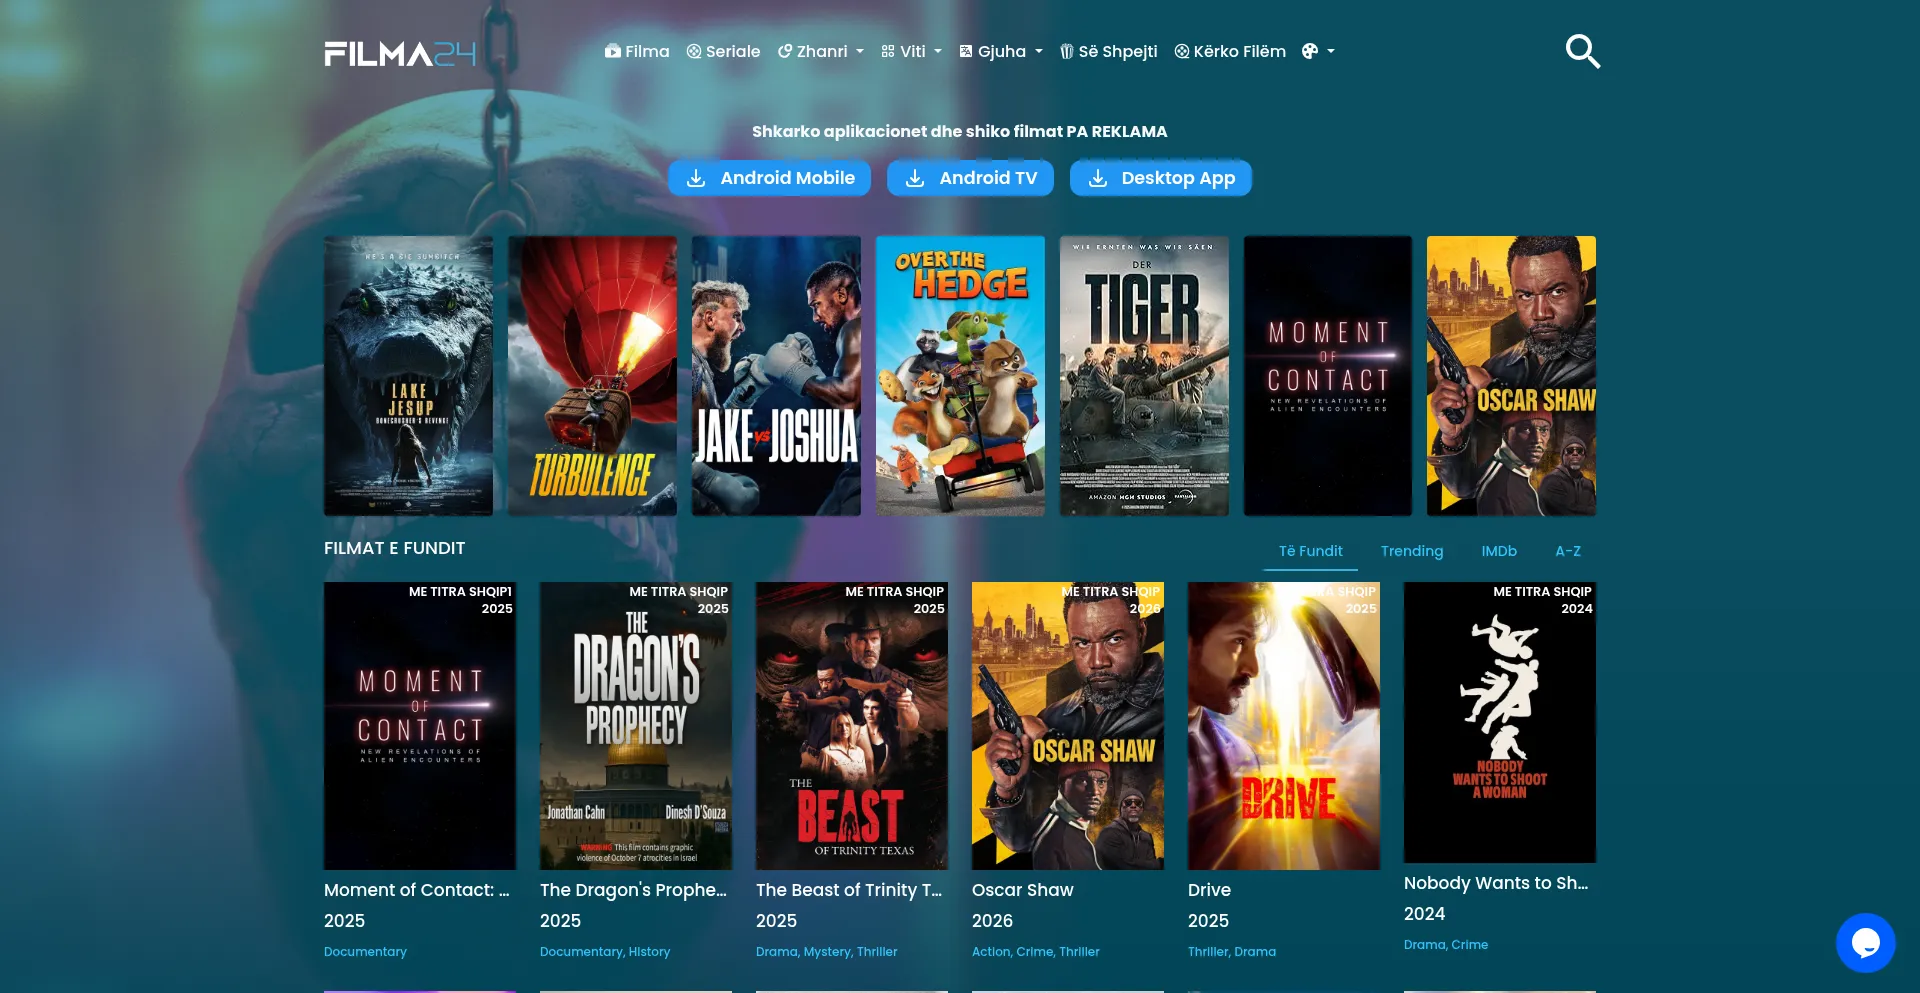Open the Oscar Shaw movie poster

1067,725
